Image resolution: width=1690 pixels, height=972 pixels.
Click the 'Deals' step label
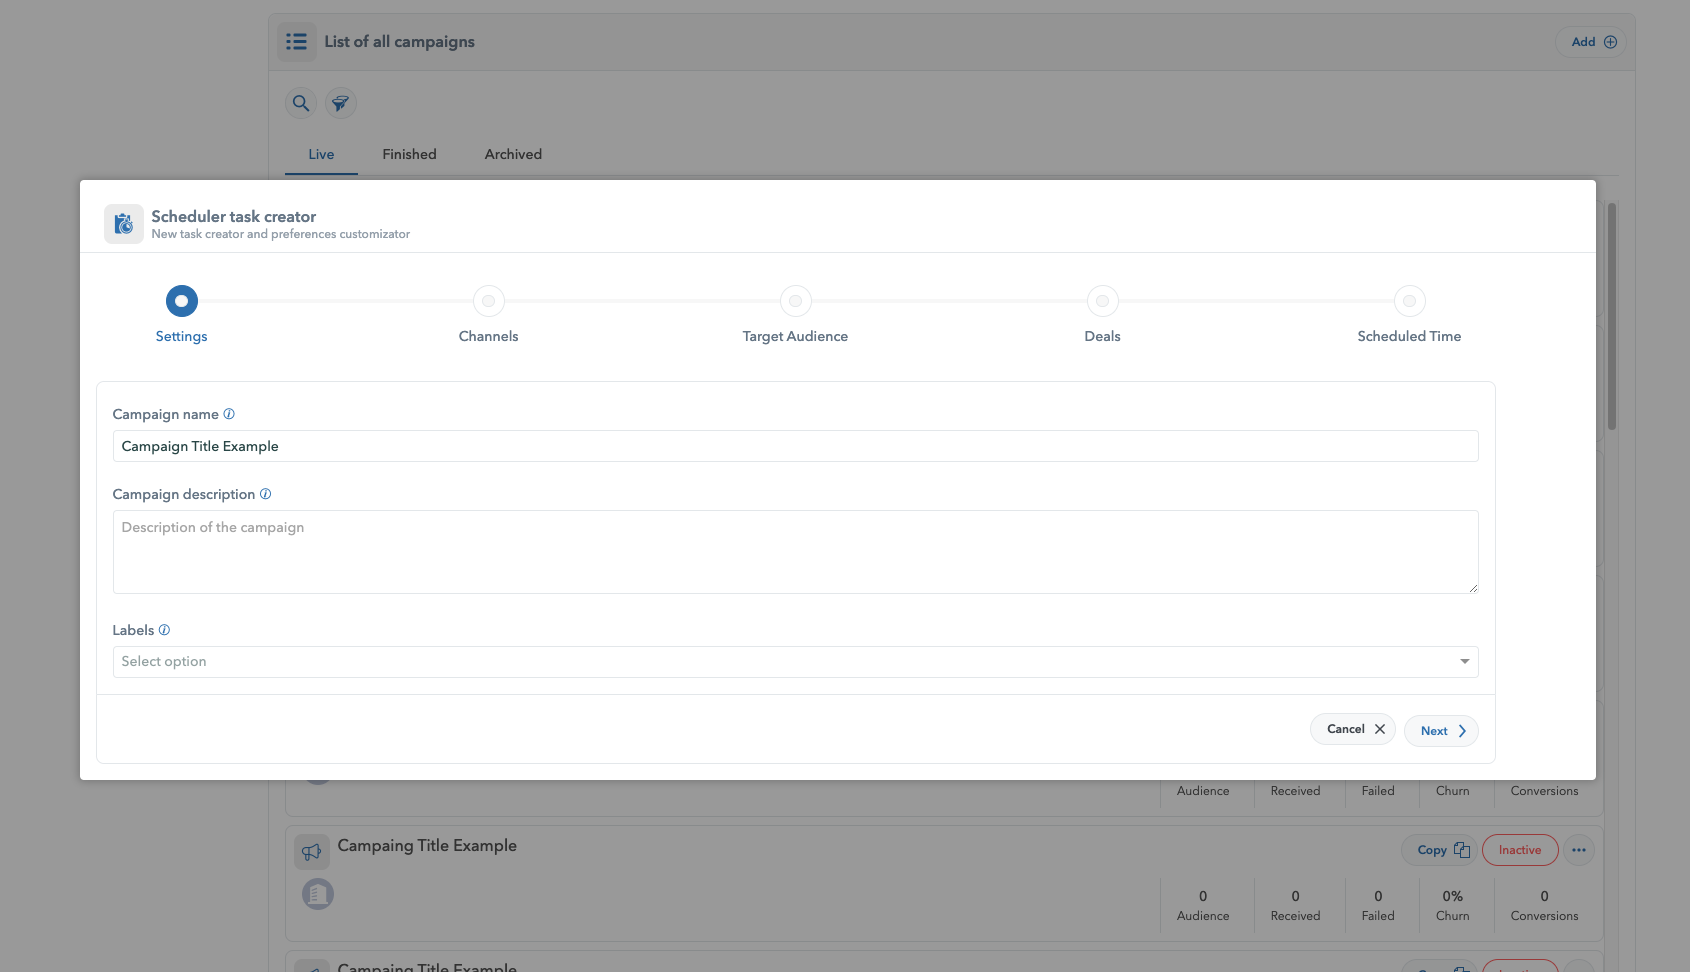(x=1103, y=336)
